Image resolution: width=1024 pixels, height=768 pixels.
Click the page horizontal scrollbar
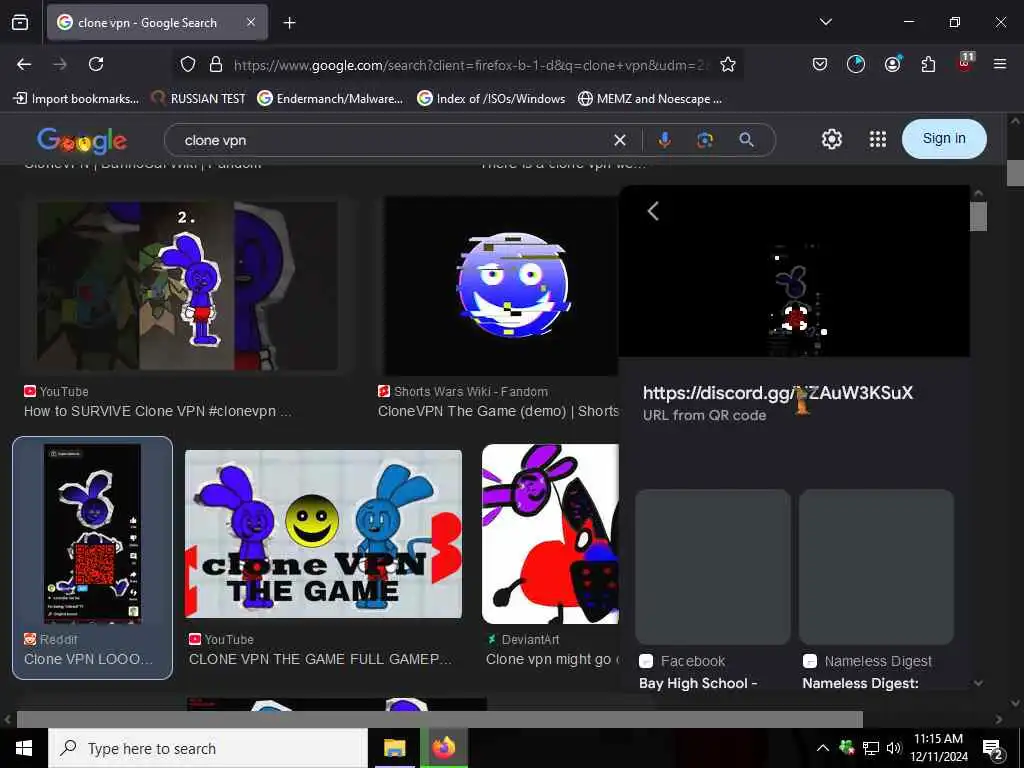tap(440, 719)
